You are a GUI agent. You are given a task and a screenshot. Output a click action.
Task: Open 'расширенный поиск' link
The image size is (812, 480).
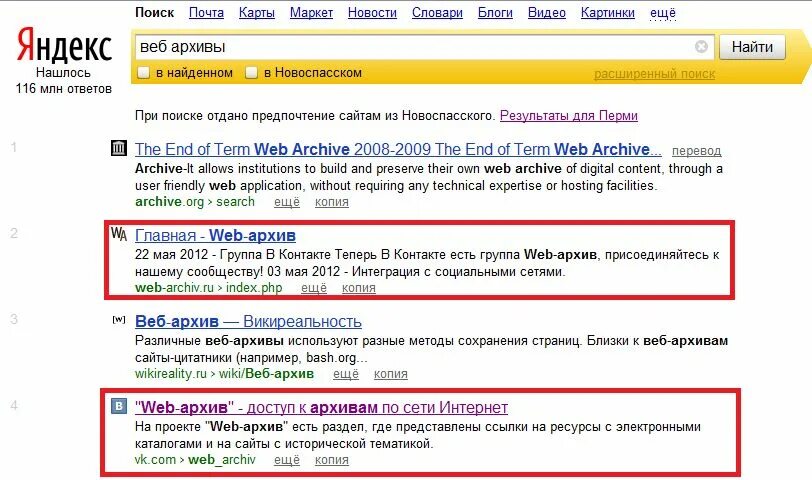pos(655,74)
